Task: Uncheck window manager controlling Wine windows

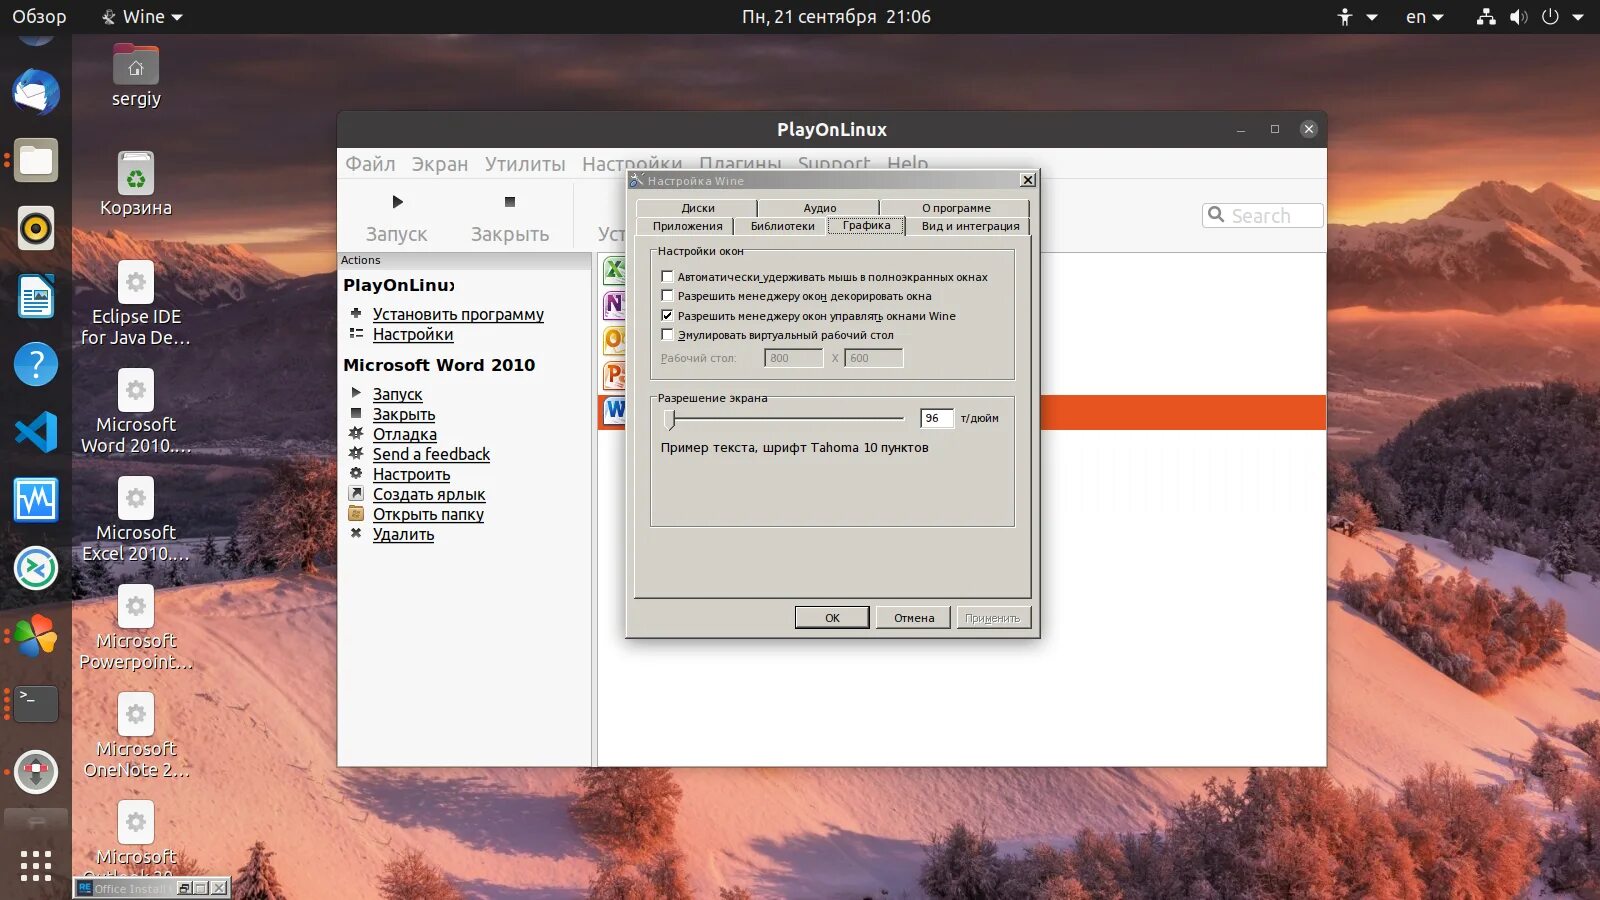Action: tap(667, 316)
